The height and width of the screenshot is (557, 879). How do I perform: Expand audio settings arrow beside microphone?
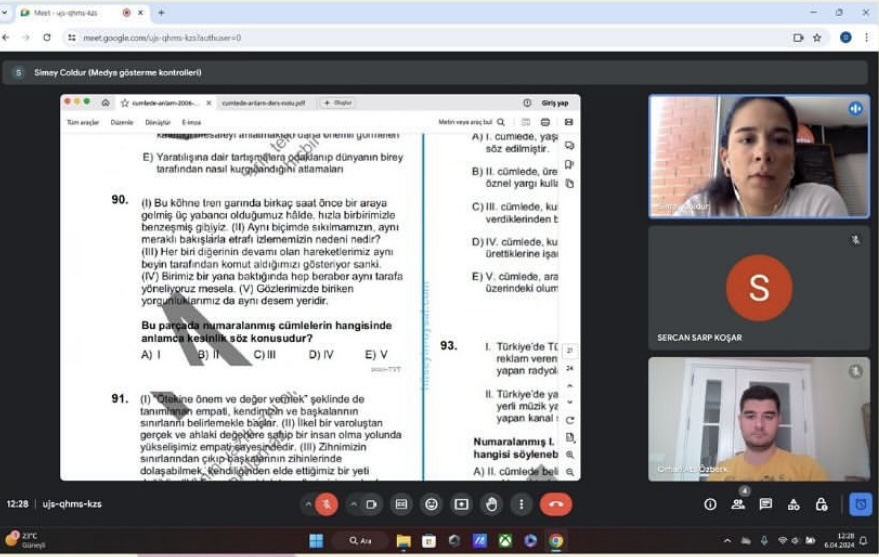coord(308,504)
